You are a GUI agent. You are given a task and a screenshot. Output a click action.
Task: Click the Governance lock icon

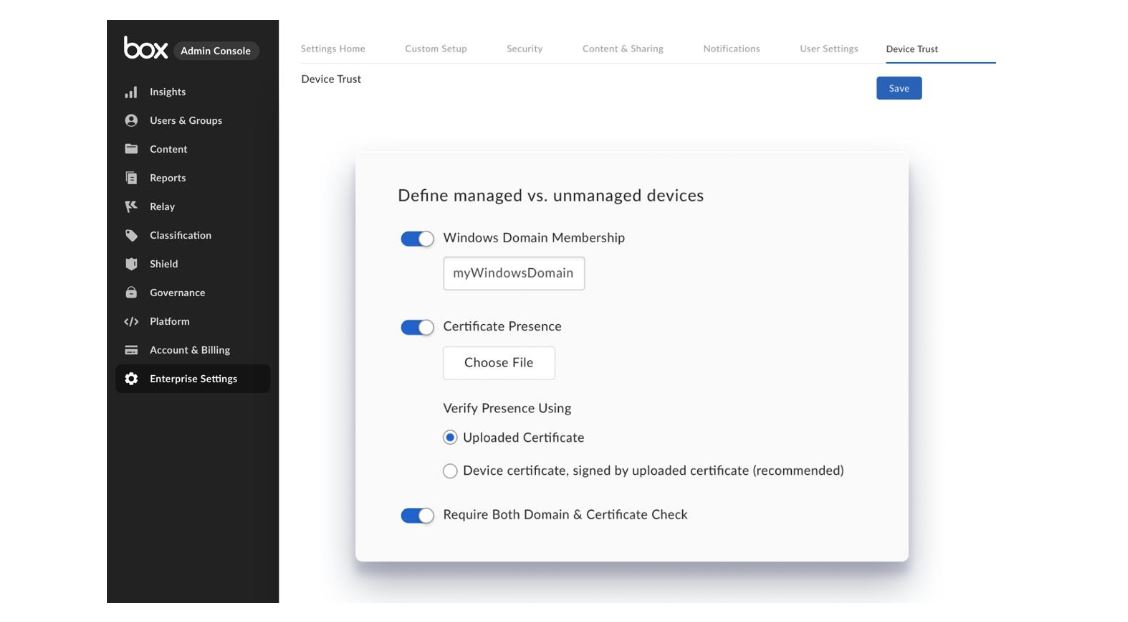131,293
